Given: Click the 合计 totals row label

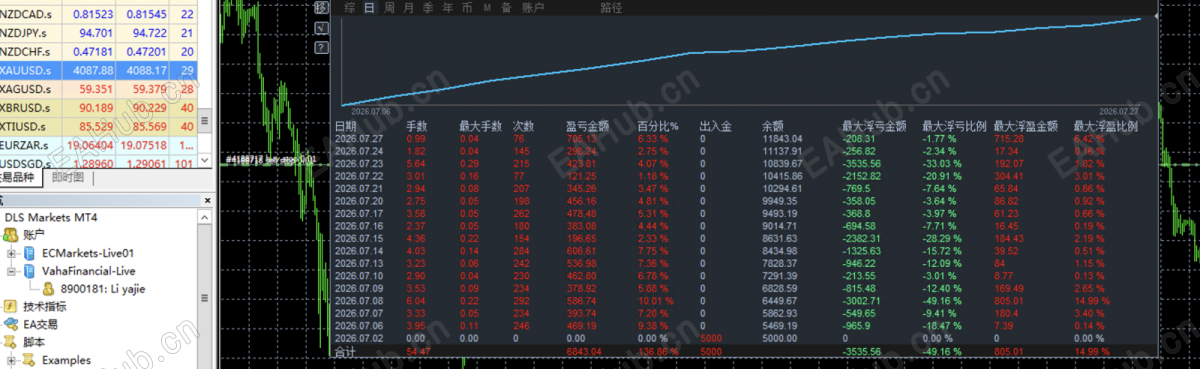Looking at the screenshot, I should 345,353.
